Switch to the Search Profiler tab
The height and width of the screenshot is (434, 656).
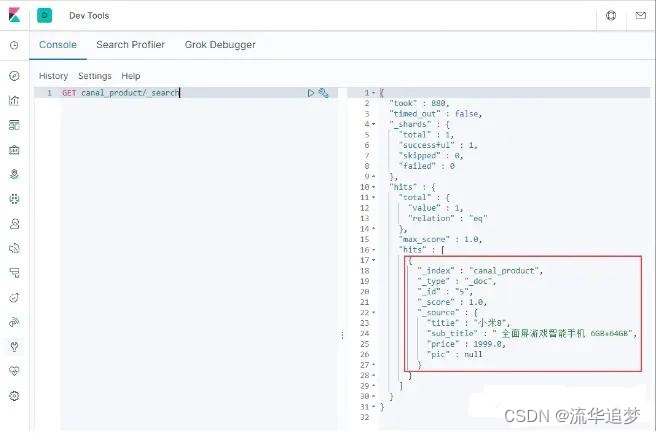[131, 45]
